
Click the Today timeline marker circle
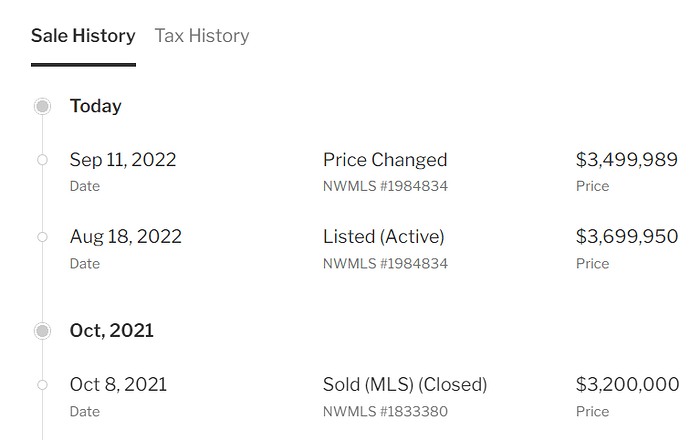[x=42, y=106]
